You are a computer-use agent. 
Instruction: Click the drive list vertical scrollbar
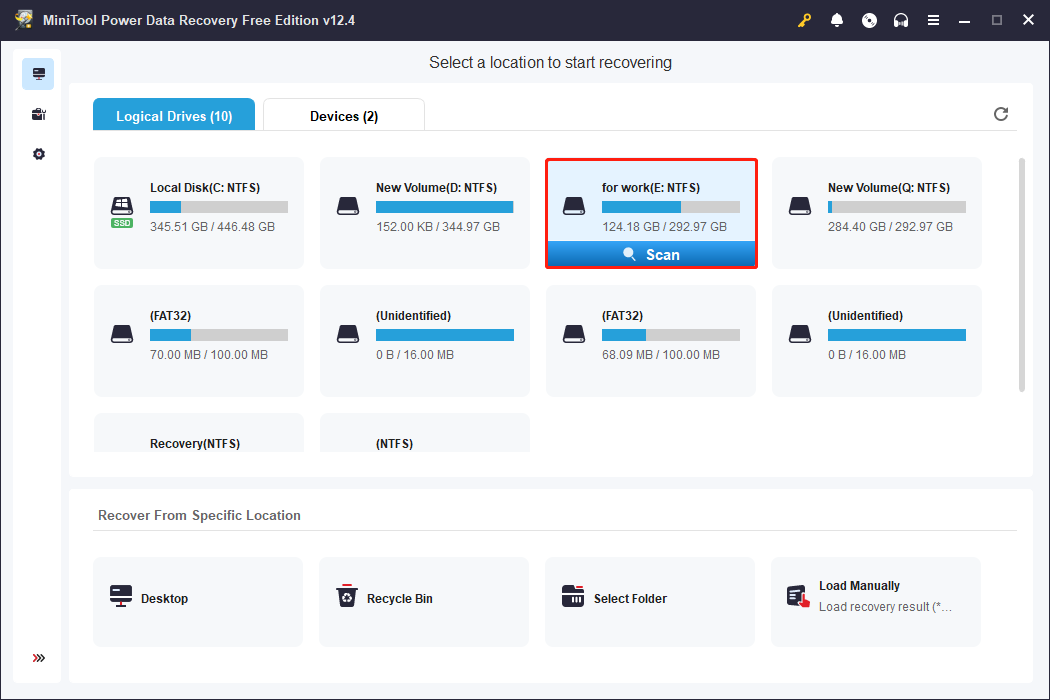[x=1021, y=275]
